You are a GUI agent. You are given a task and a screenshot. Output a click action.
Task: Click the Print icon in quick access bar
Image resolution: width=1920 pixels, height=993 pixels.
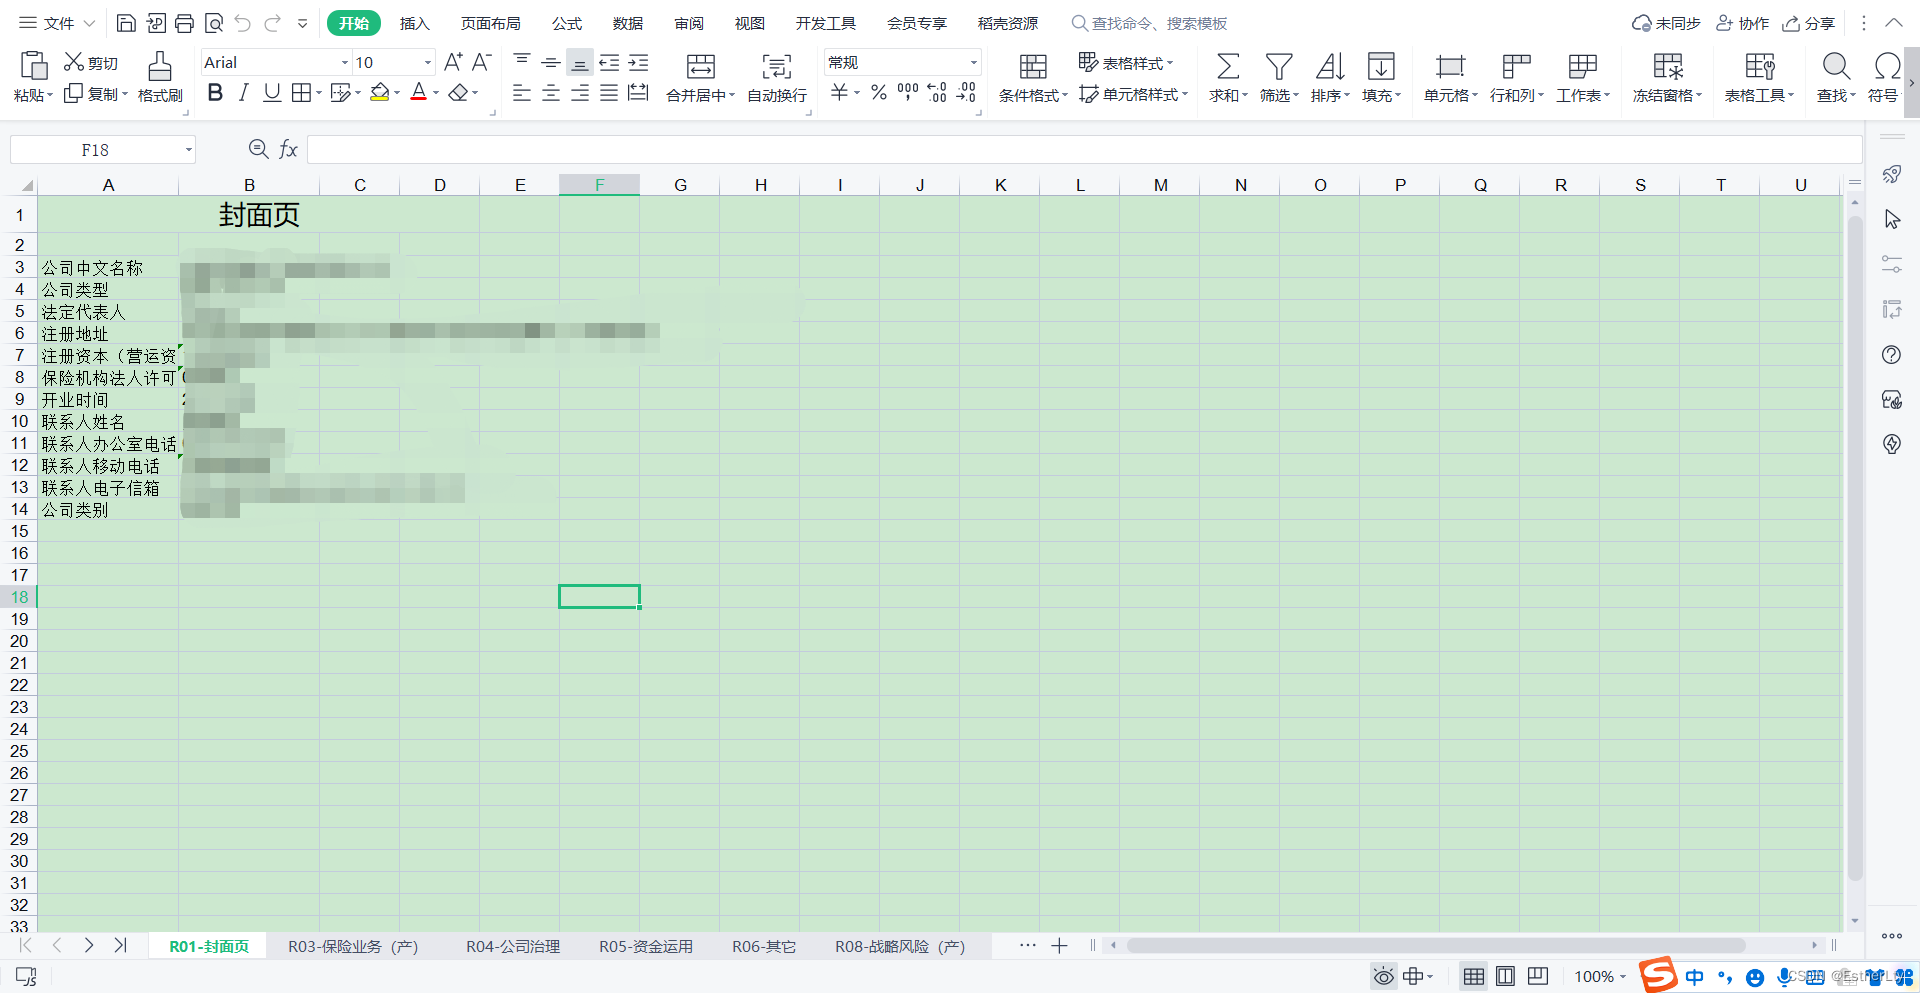[184, 23]
